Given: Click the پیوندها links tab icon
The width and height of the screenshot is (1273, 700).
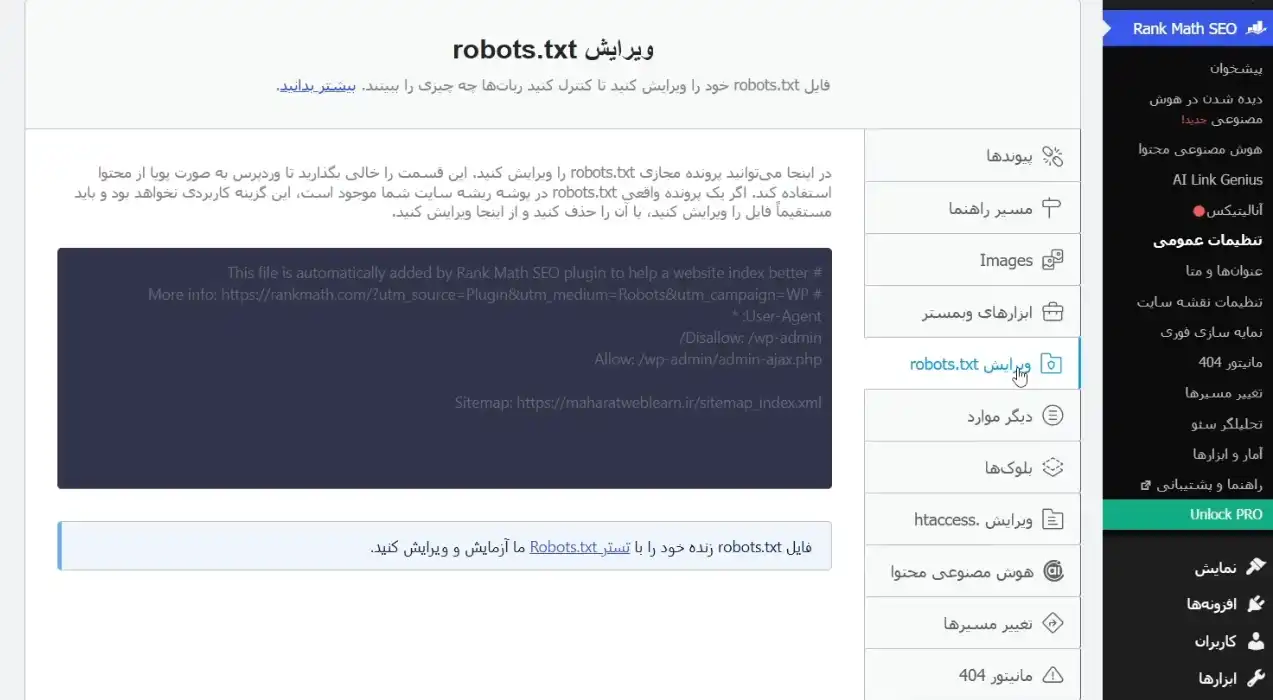Looking at the screenshot, I should coord(1052,156).
